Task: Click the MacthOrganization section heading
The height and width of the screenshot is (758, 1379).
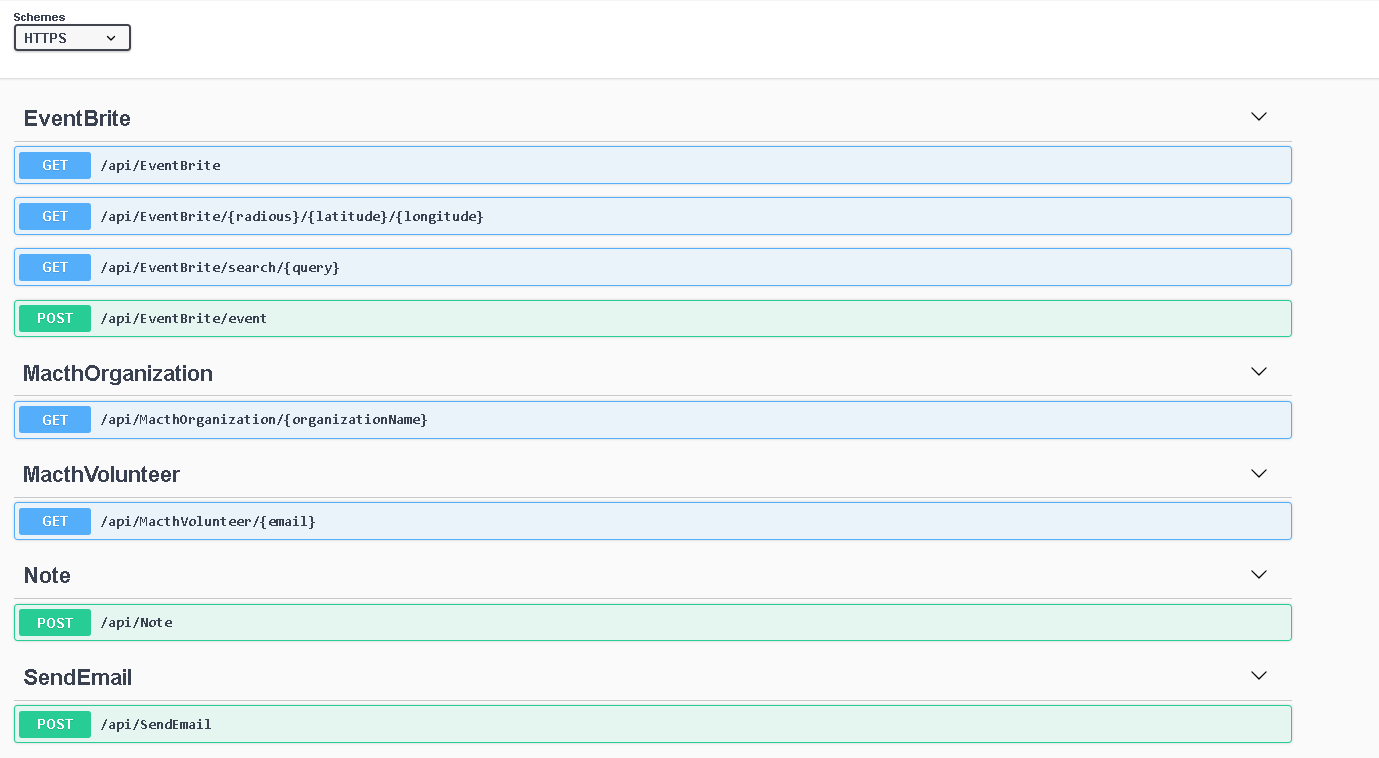Action: (x=118, y=373)
